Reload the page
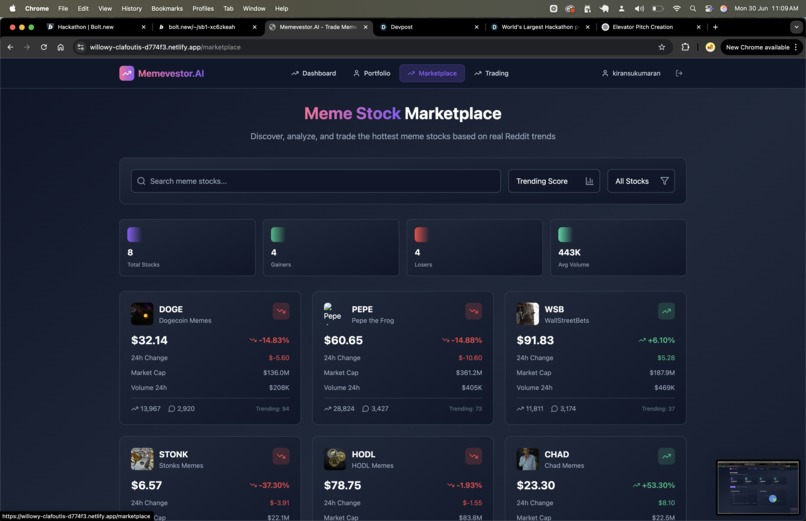Screen dimensions: 806x521 44,47
